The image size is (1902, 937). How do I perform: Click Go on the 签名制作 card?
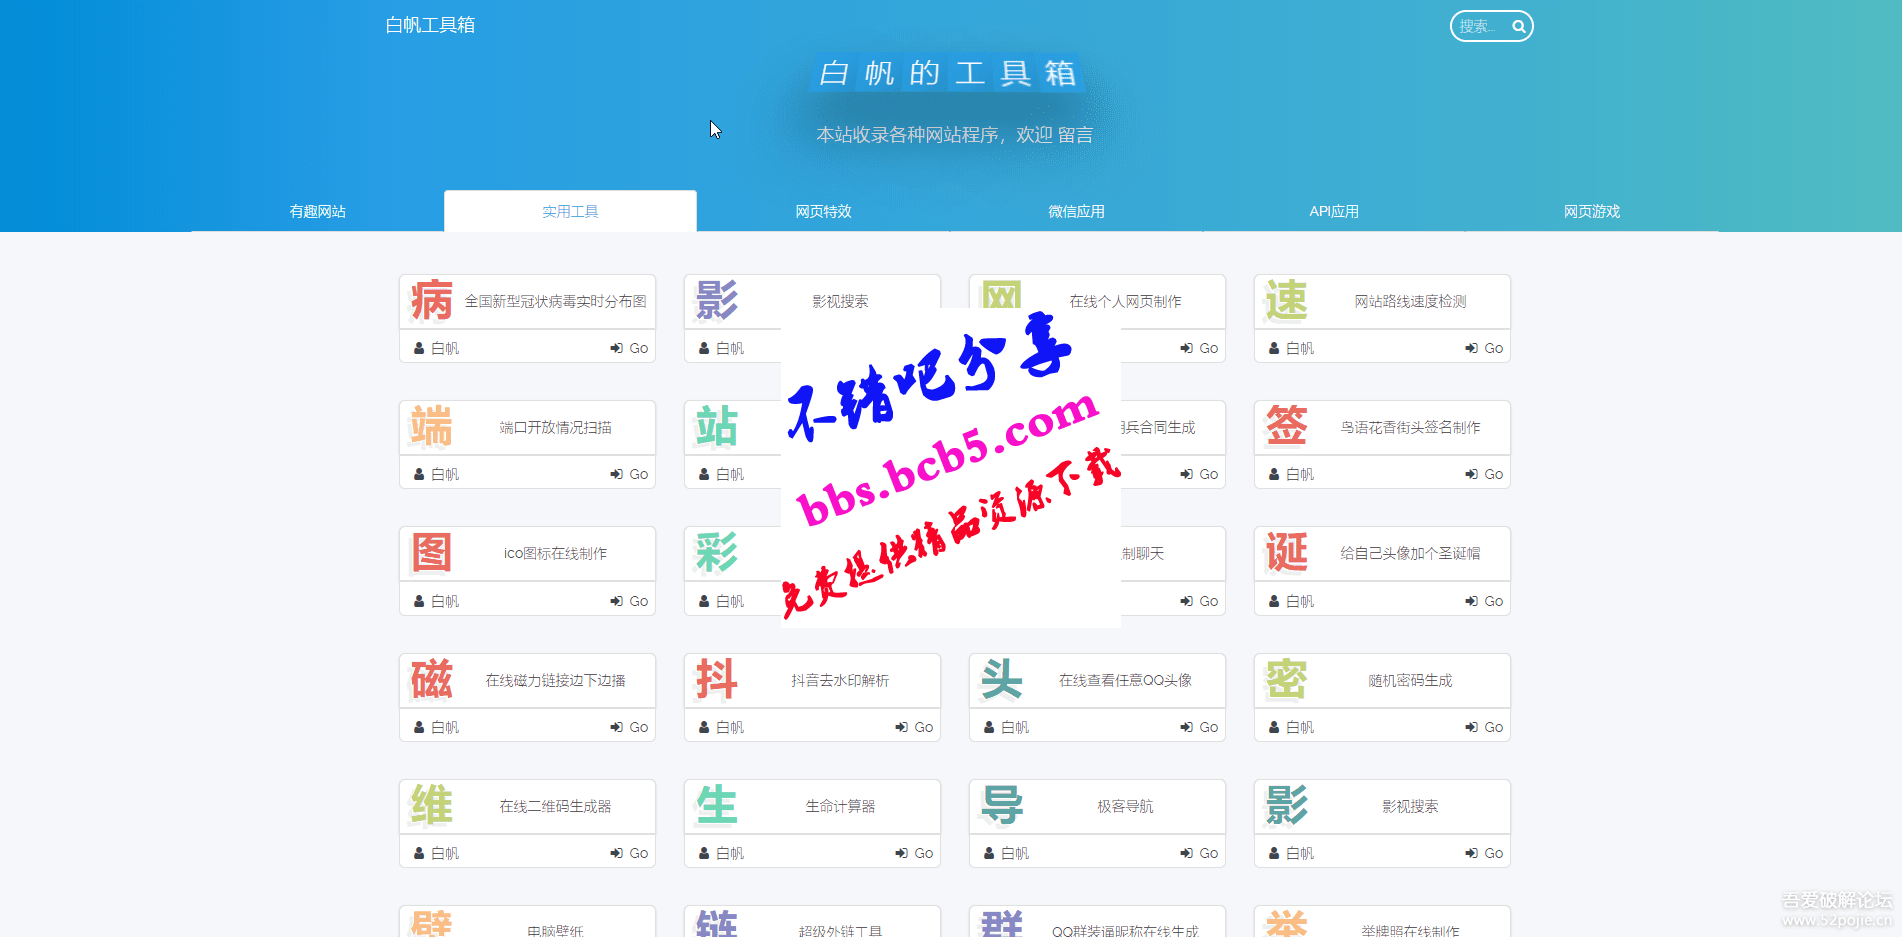[1485, 474]
